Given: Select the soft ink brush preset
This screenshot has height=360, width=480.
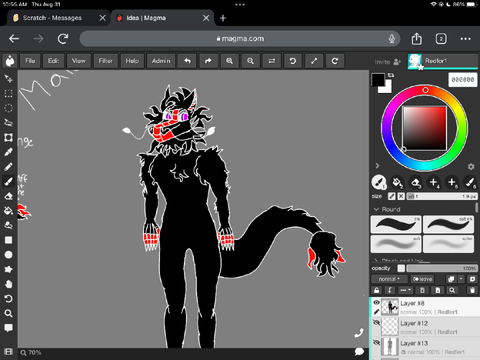Looking at the screenshot, I should [448, 224].
